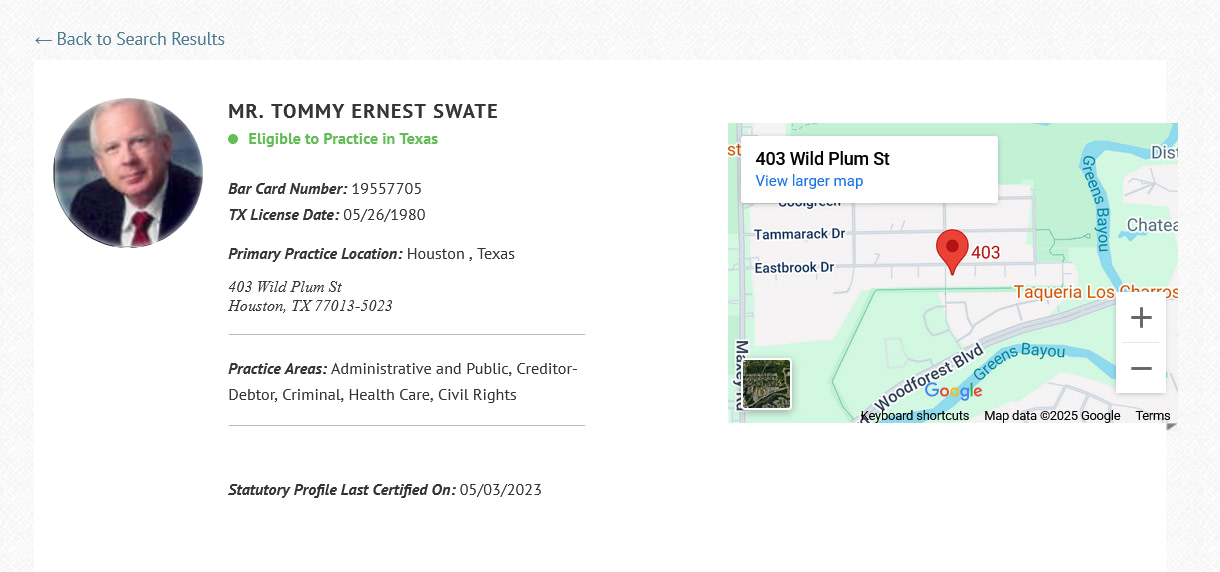Click the Google logo on map
This screenshot has height=572, width=1220.
click(953, 391)
